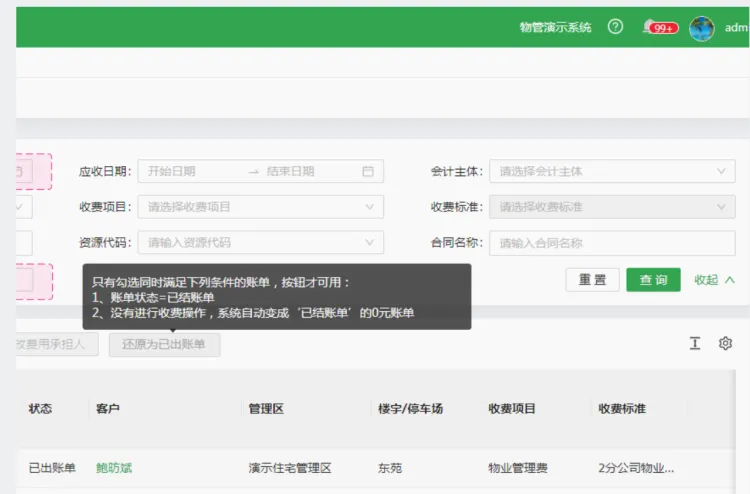Click the user avatar globe picture
Image resolution: width=750 pixels, height=494 pixels.
pyautogui.click(x=702, y=28)
